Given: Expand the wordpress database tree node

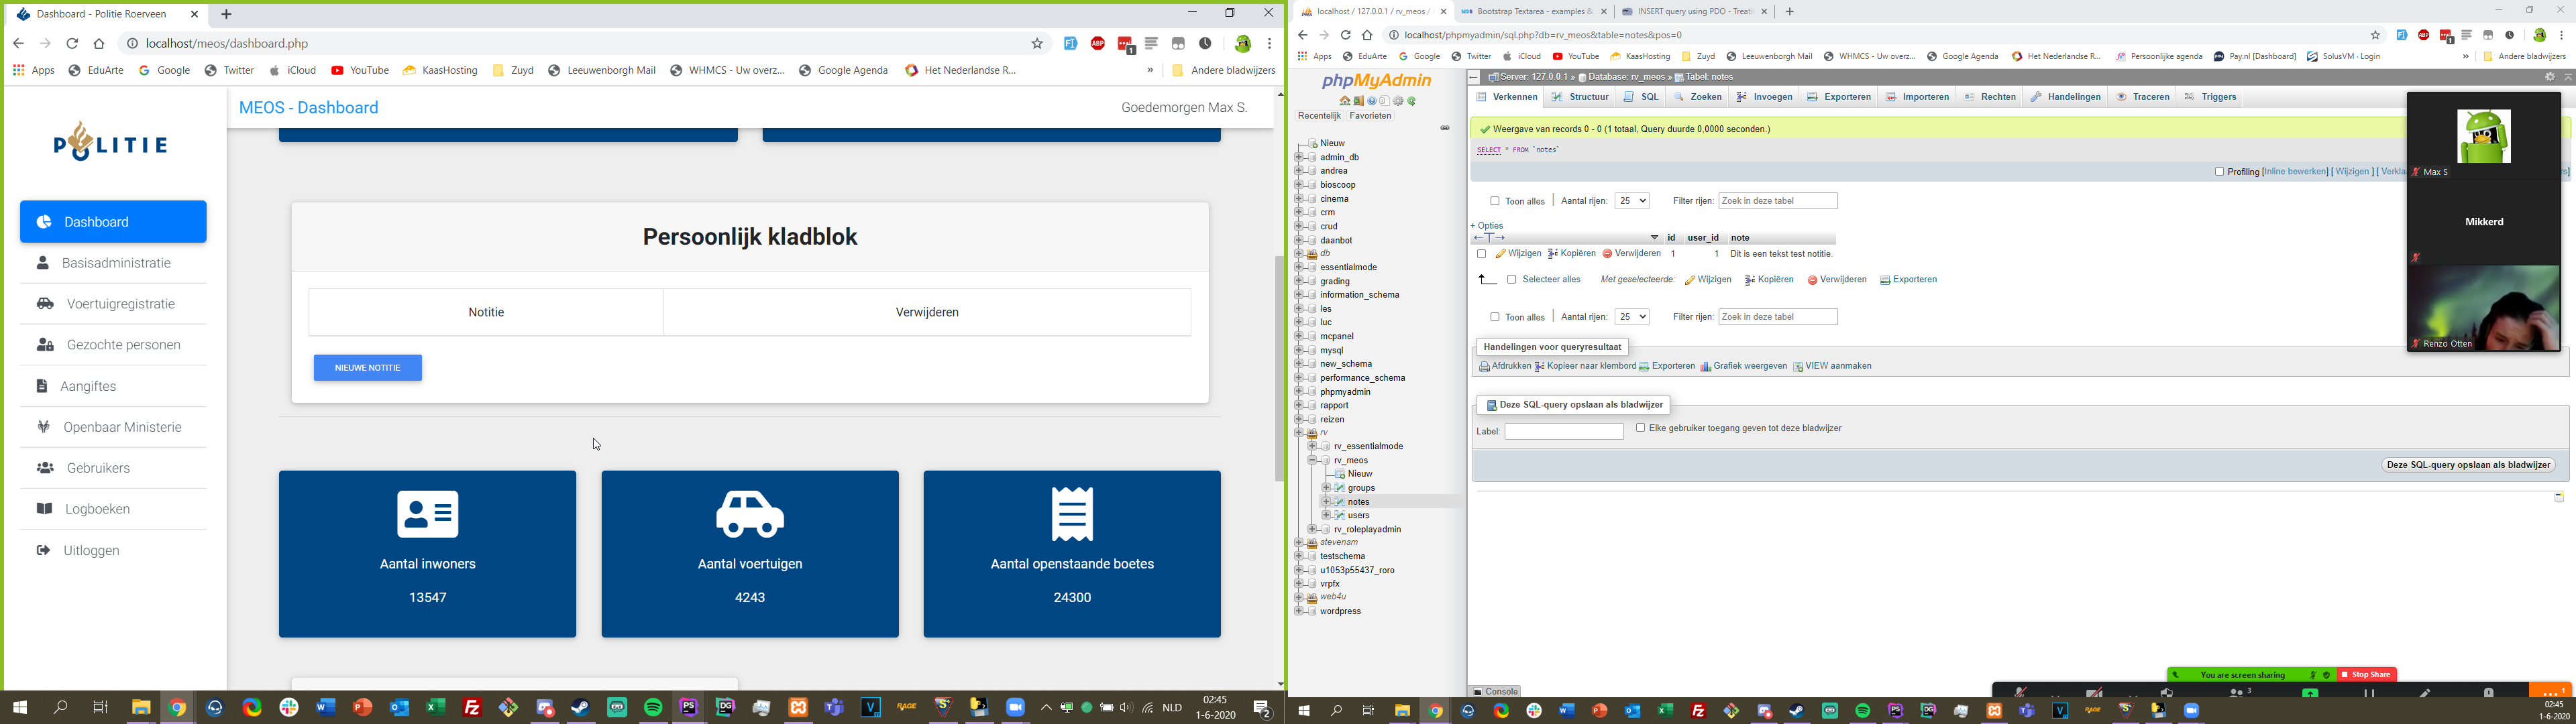Looking at the screenshot, I should pos(1299,611).
